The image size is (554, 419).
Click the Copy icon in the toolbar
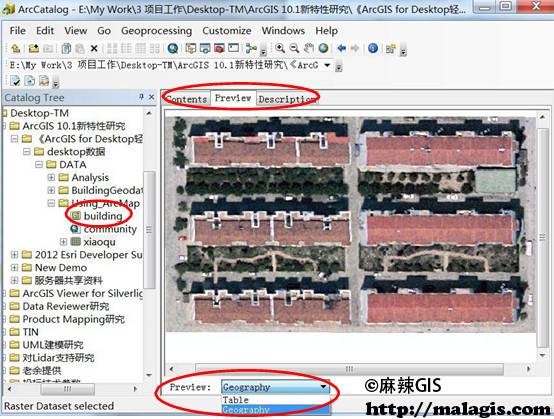66,48
